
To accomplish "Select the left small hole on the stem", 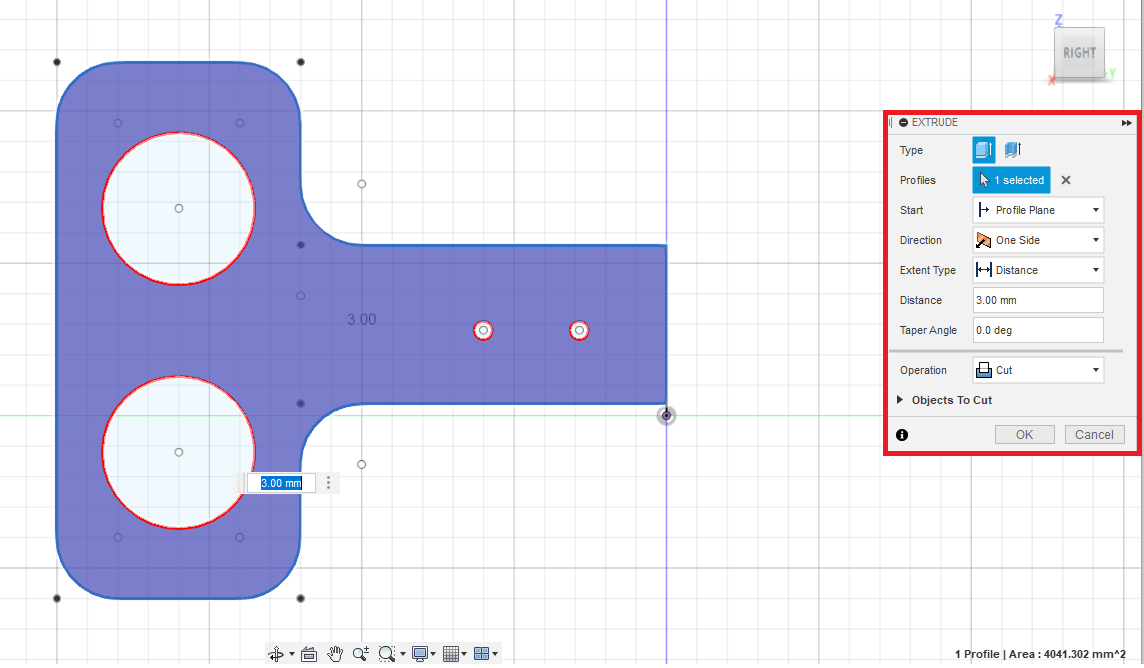I will coord(483,330).
